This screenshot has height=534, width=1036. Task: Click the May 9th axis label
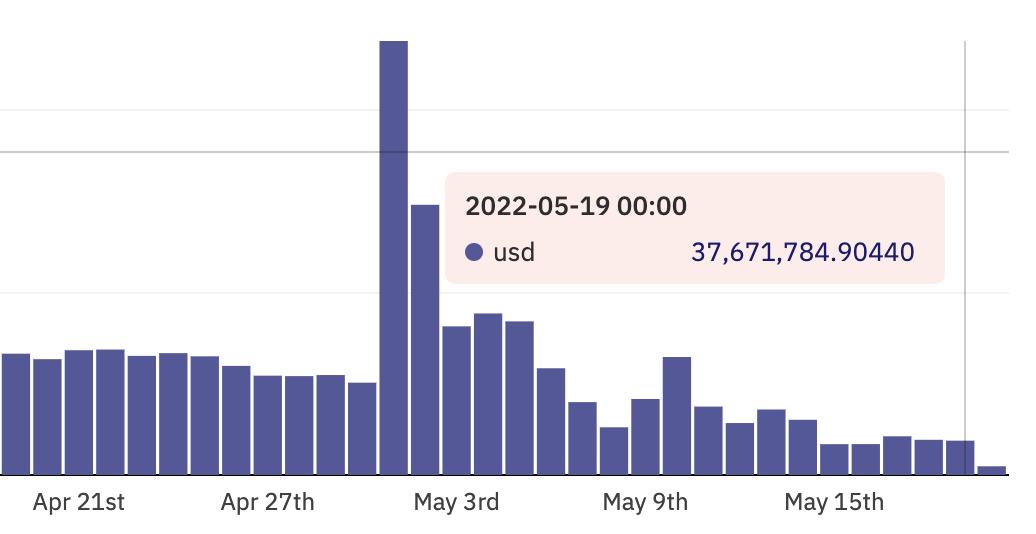click(x=645, y=502)
